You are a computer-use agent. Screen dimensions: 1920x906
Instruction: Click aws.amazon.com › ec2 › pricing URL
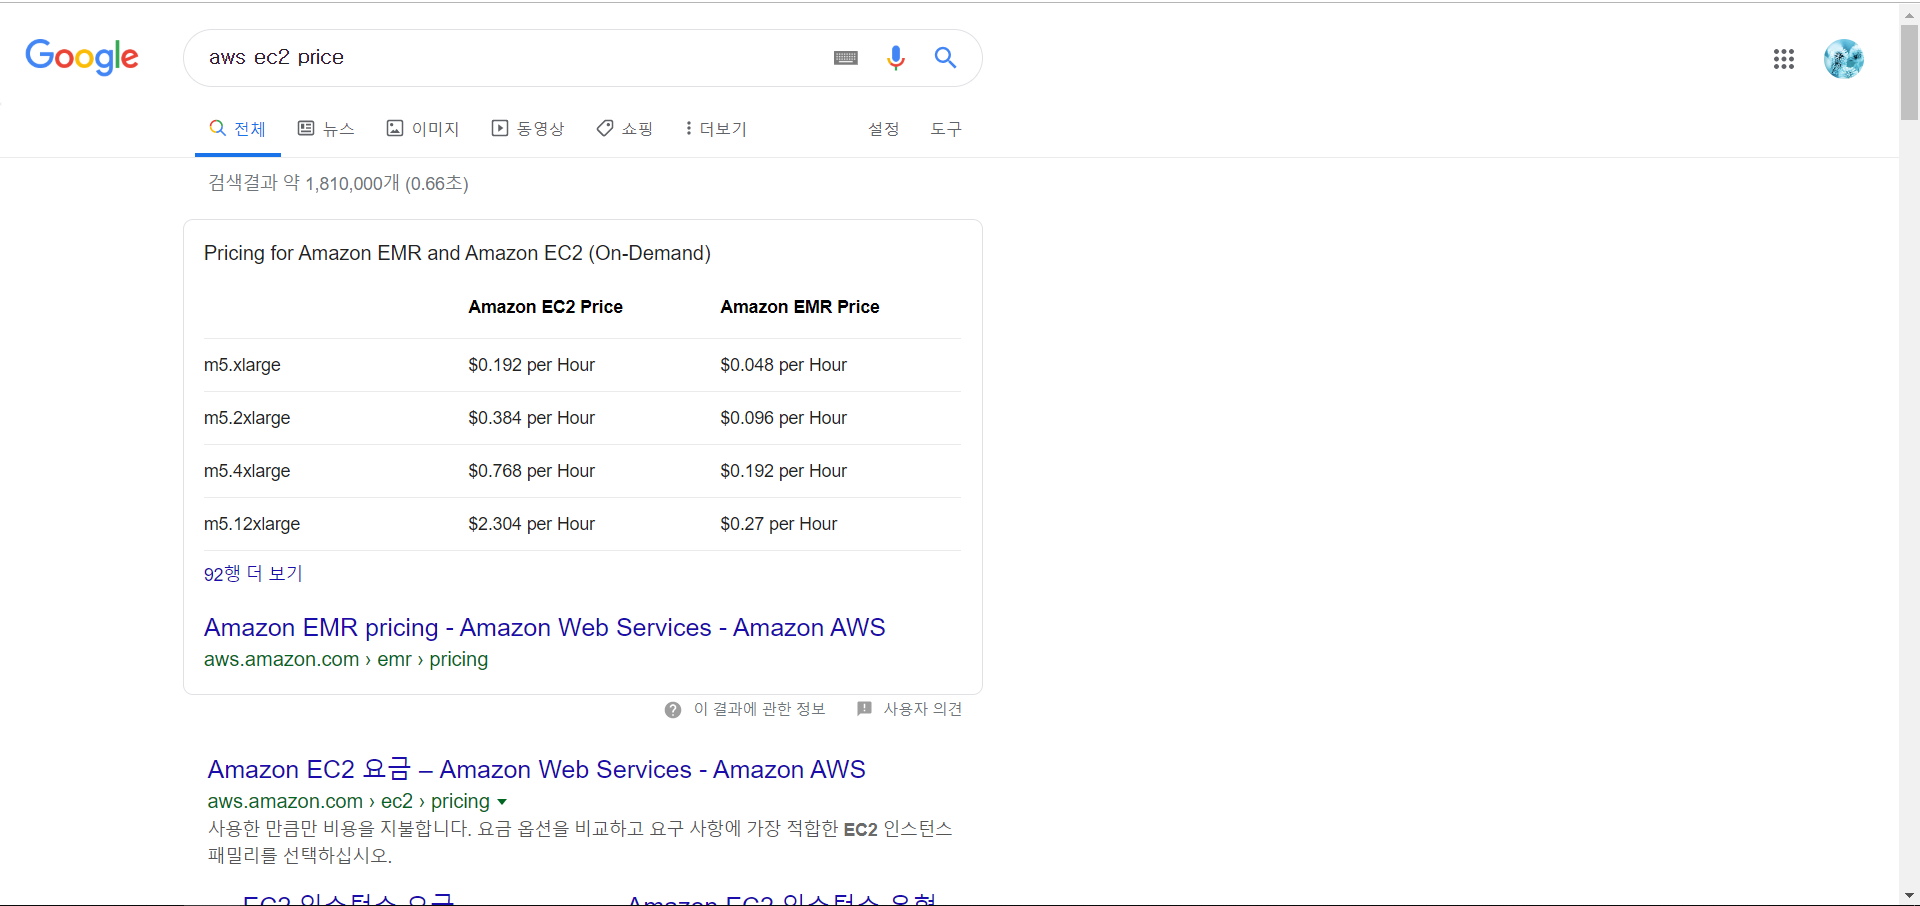click(x=349, y=801)
